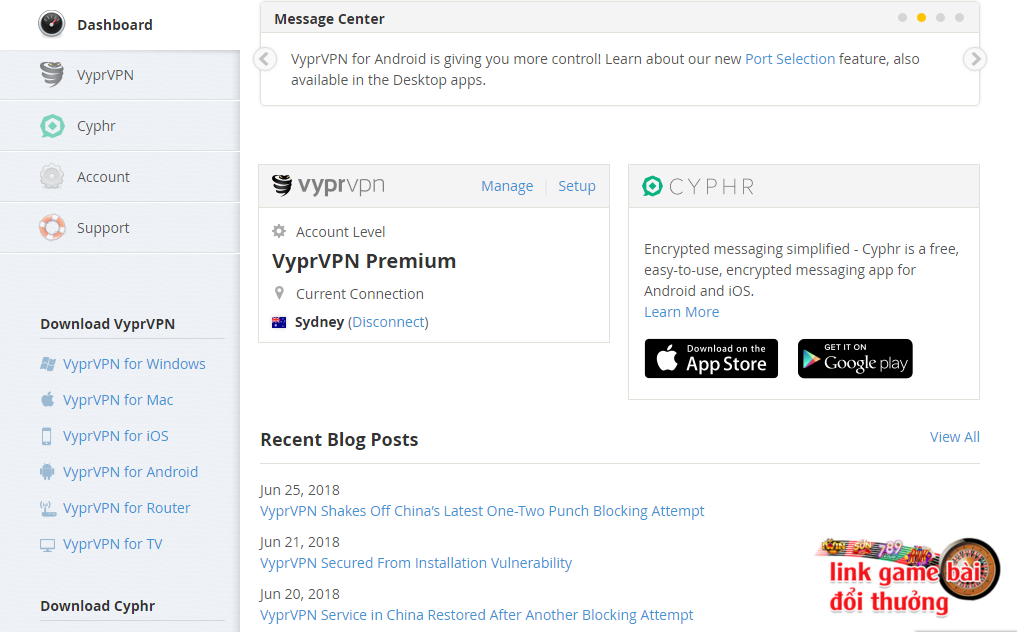Open VyprVPN for Mac download
Image resolution: width=1017 pixels, height=632 pixels.
point(118,400)
